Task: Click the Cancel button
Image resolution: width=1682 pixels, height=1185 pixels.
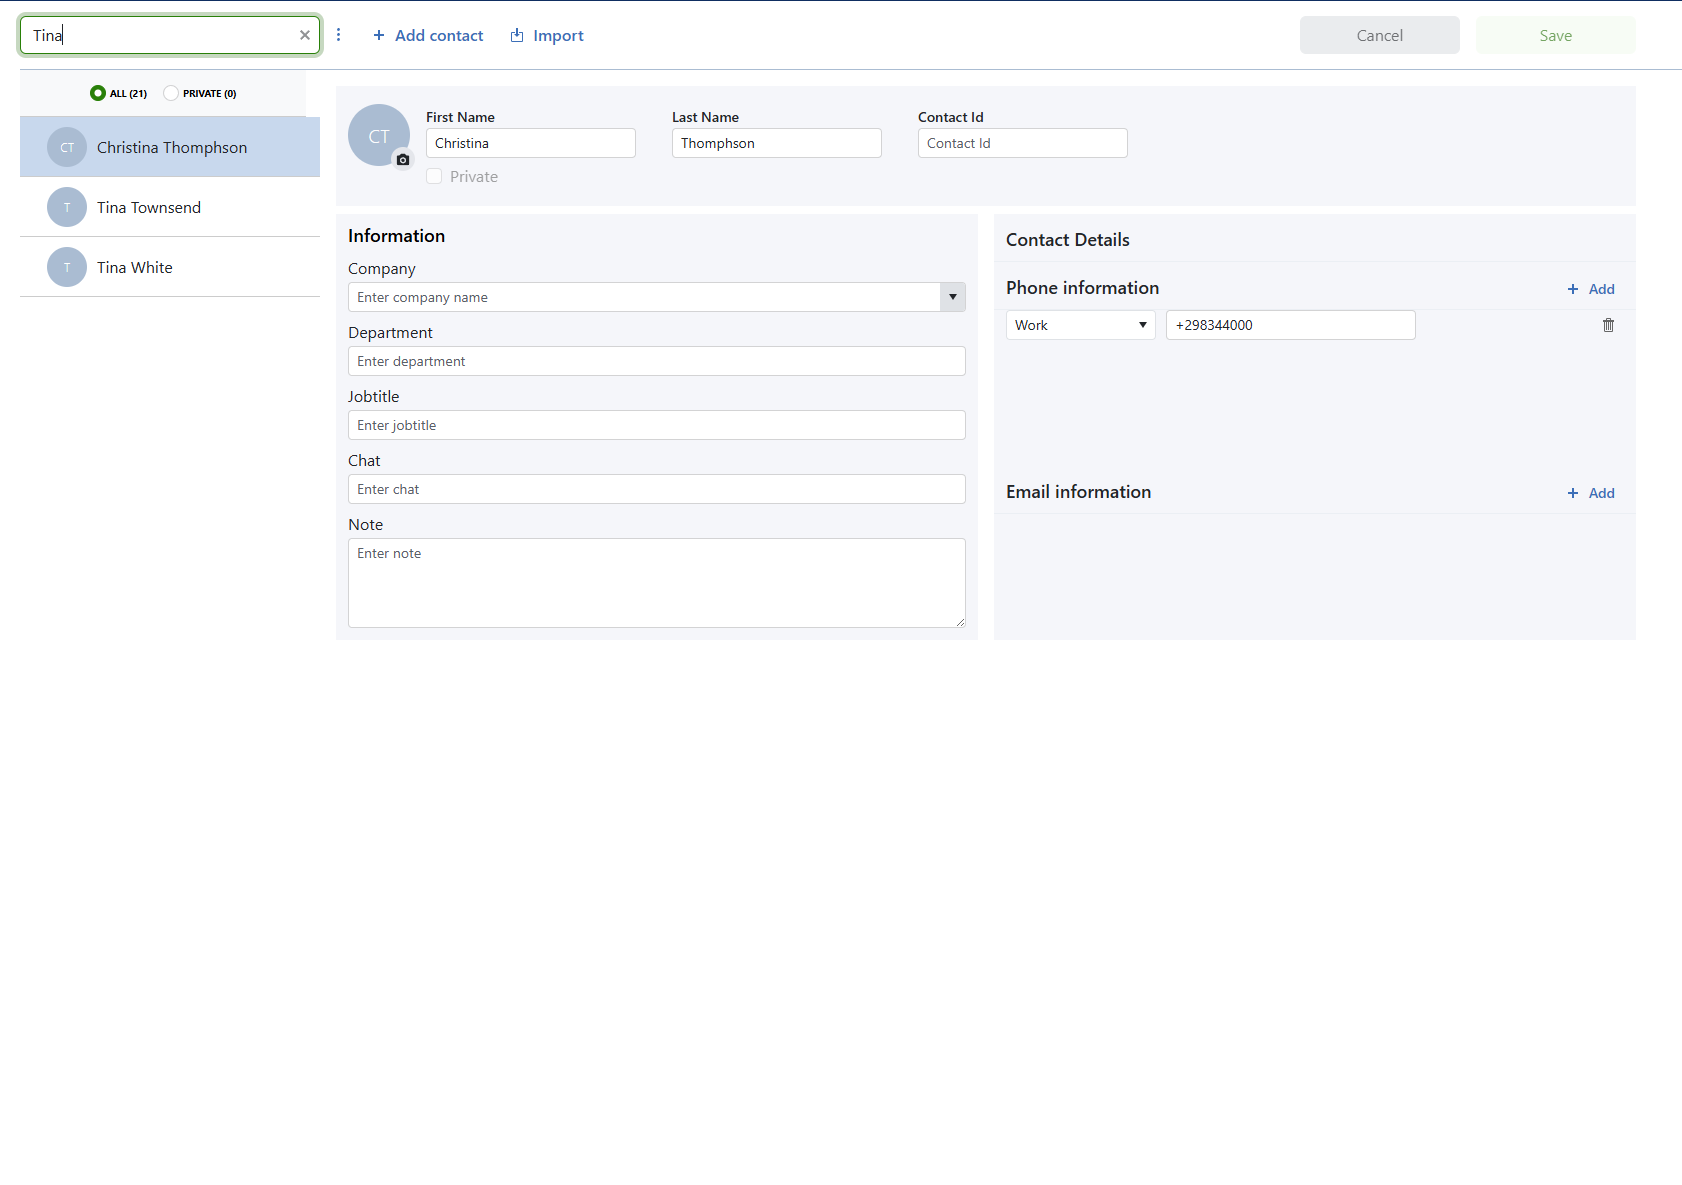Action: click(1380, 35)
